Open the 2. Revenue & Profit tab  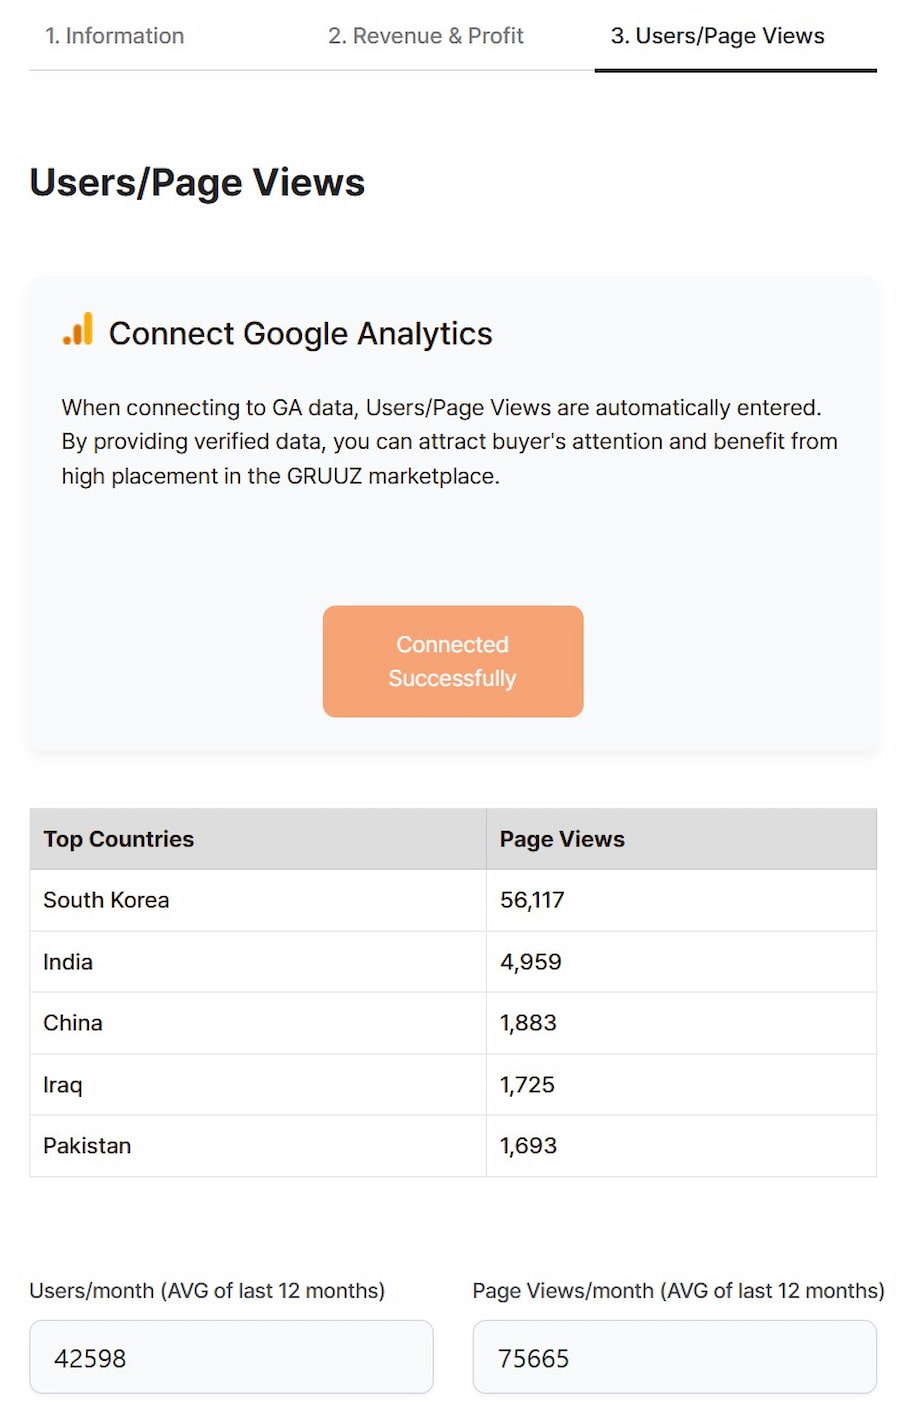tap(426, 36)
